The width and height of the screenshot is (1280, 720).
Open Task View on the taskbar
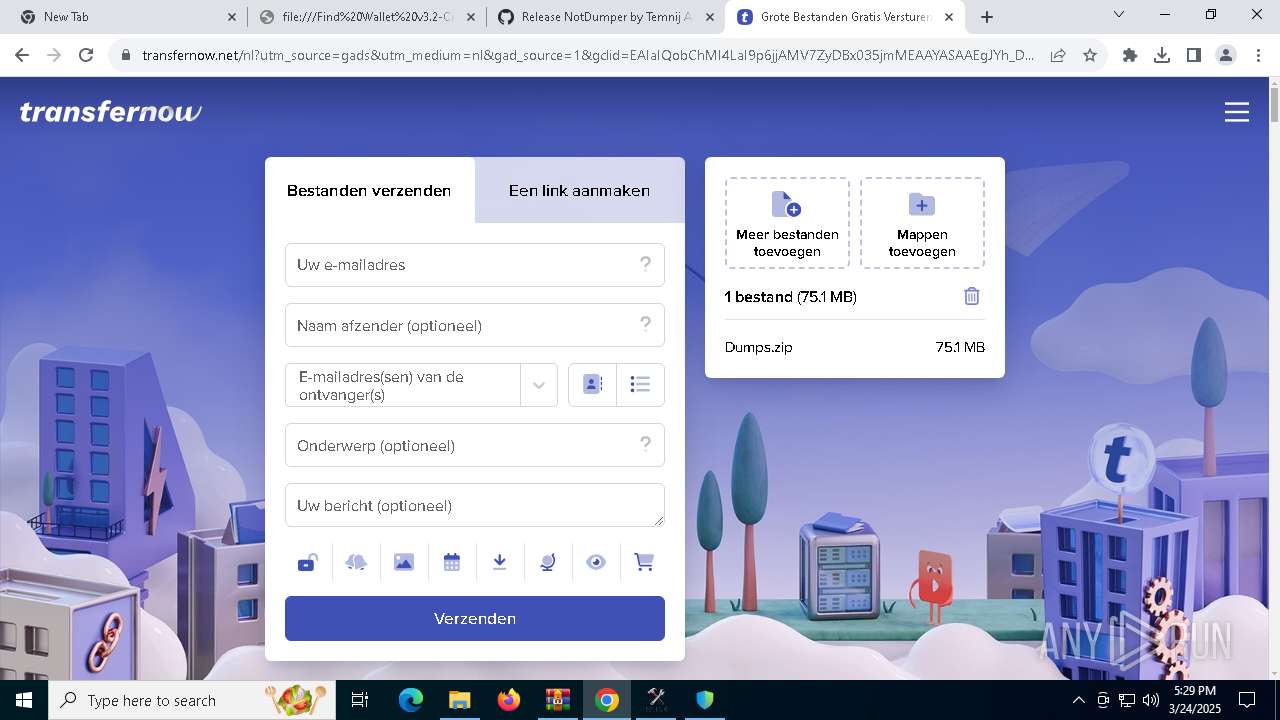360,700
